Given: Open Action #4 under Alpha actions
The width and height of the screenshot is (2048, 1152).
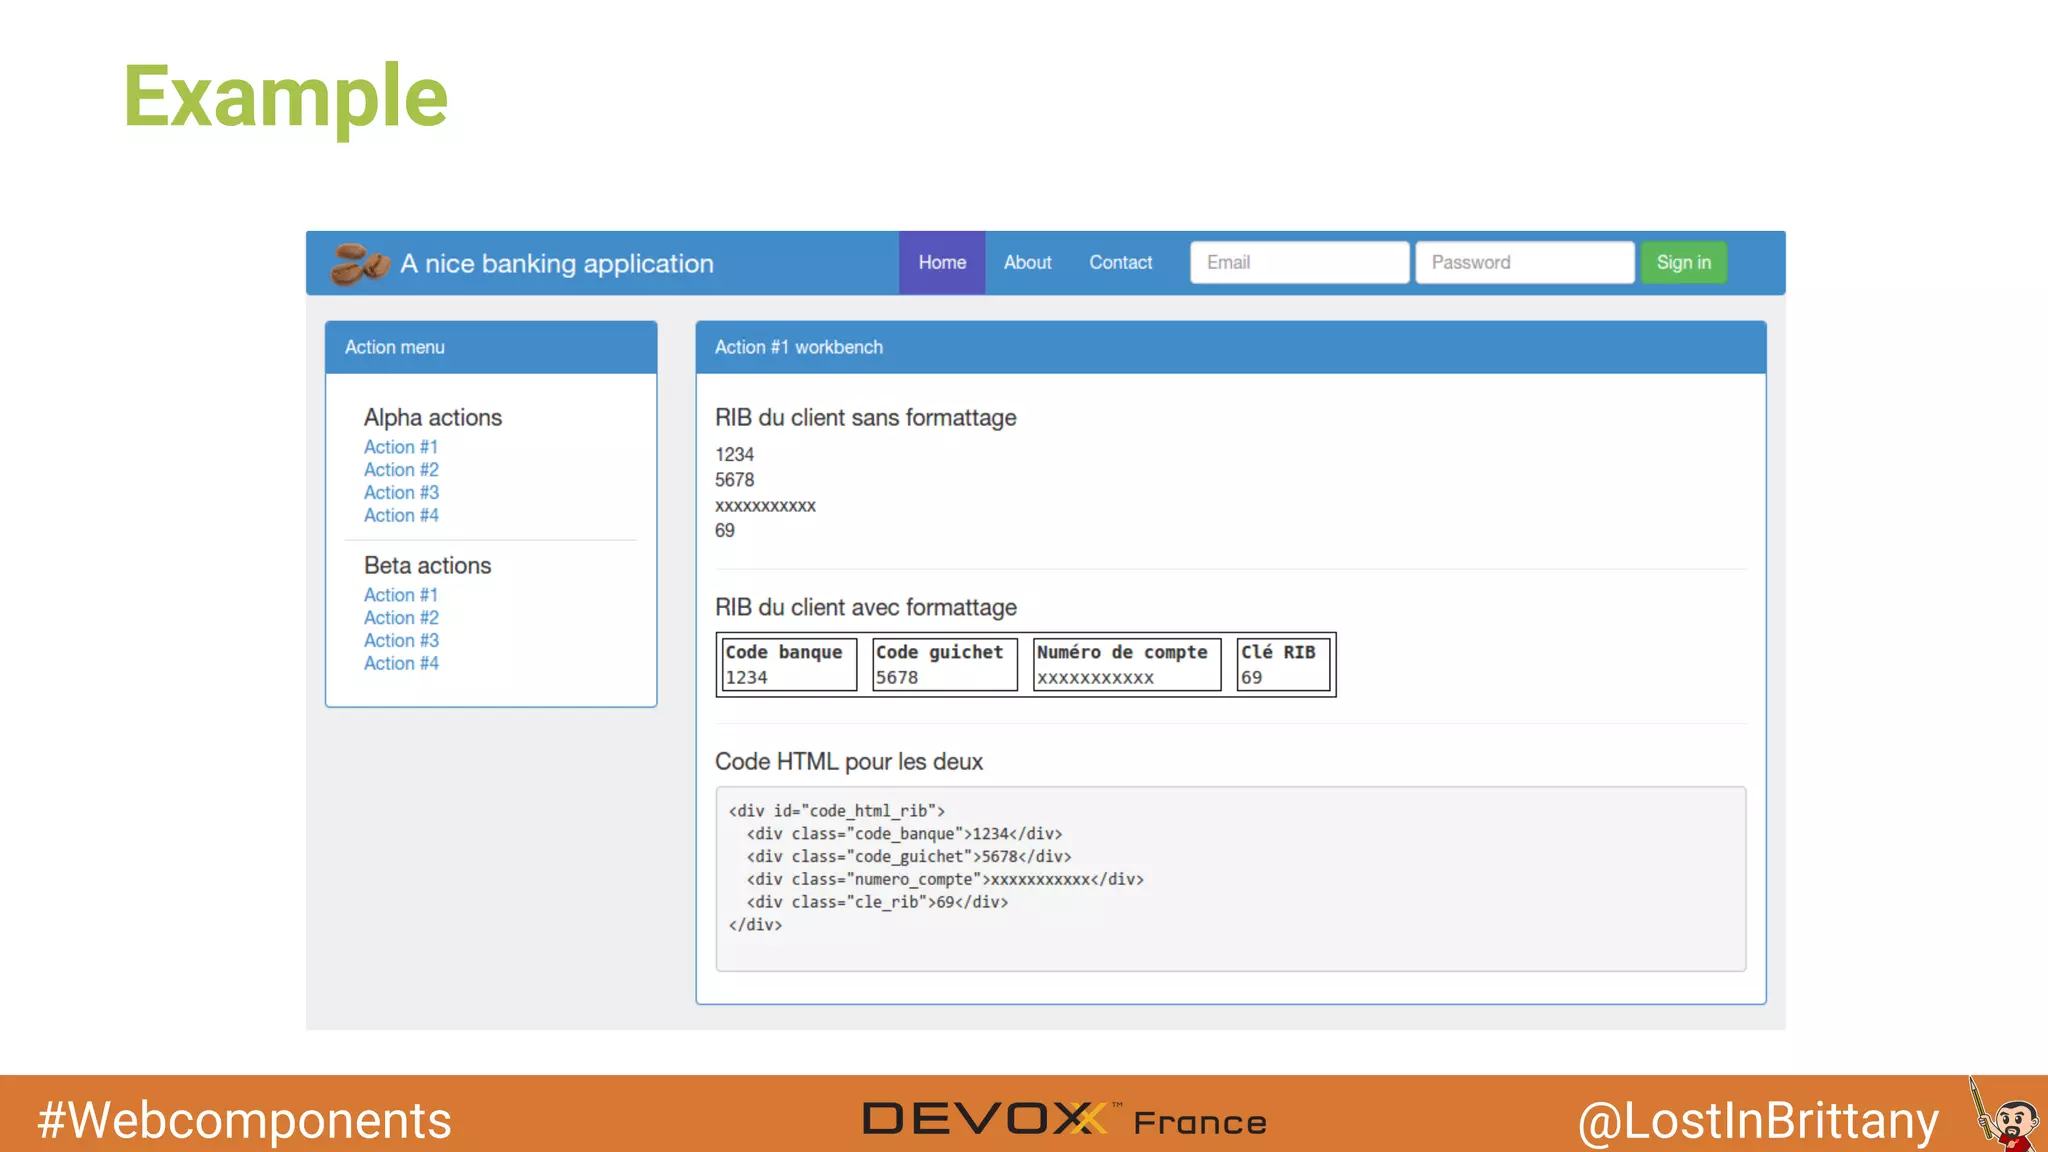Looking at the screenshot, I should coord(400,516).
